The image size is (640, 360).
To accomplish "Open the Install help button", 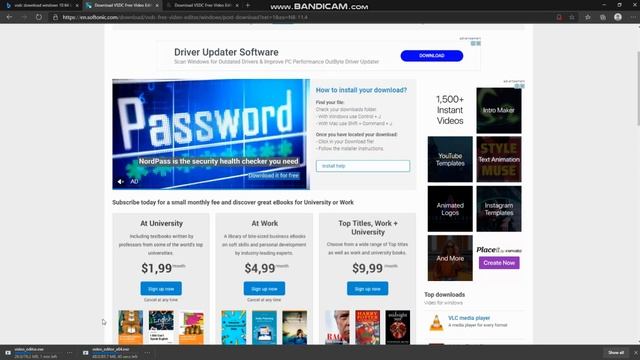I will [363, 166].
